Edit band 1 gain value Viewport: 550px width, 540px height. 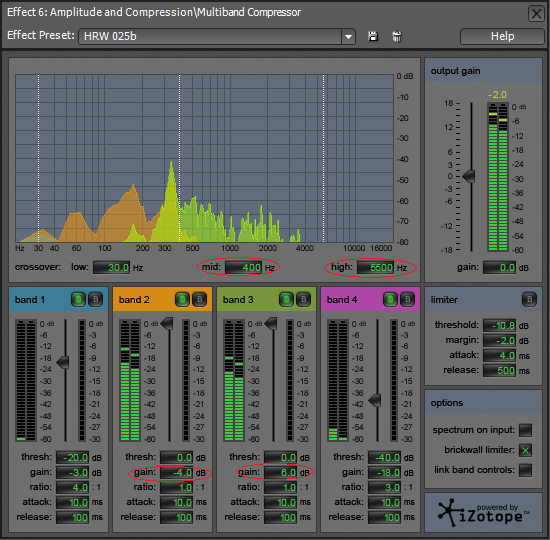pyautogui.click(x=72, y=473)
